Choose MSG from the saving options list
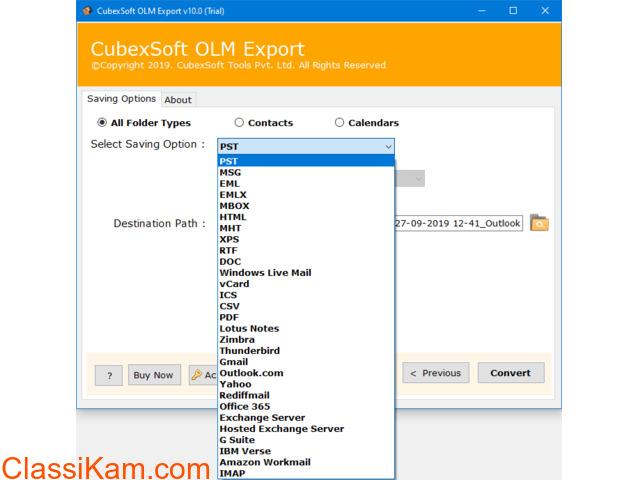Screen dimensions: 640x480 tap(306, 172)
